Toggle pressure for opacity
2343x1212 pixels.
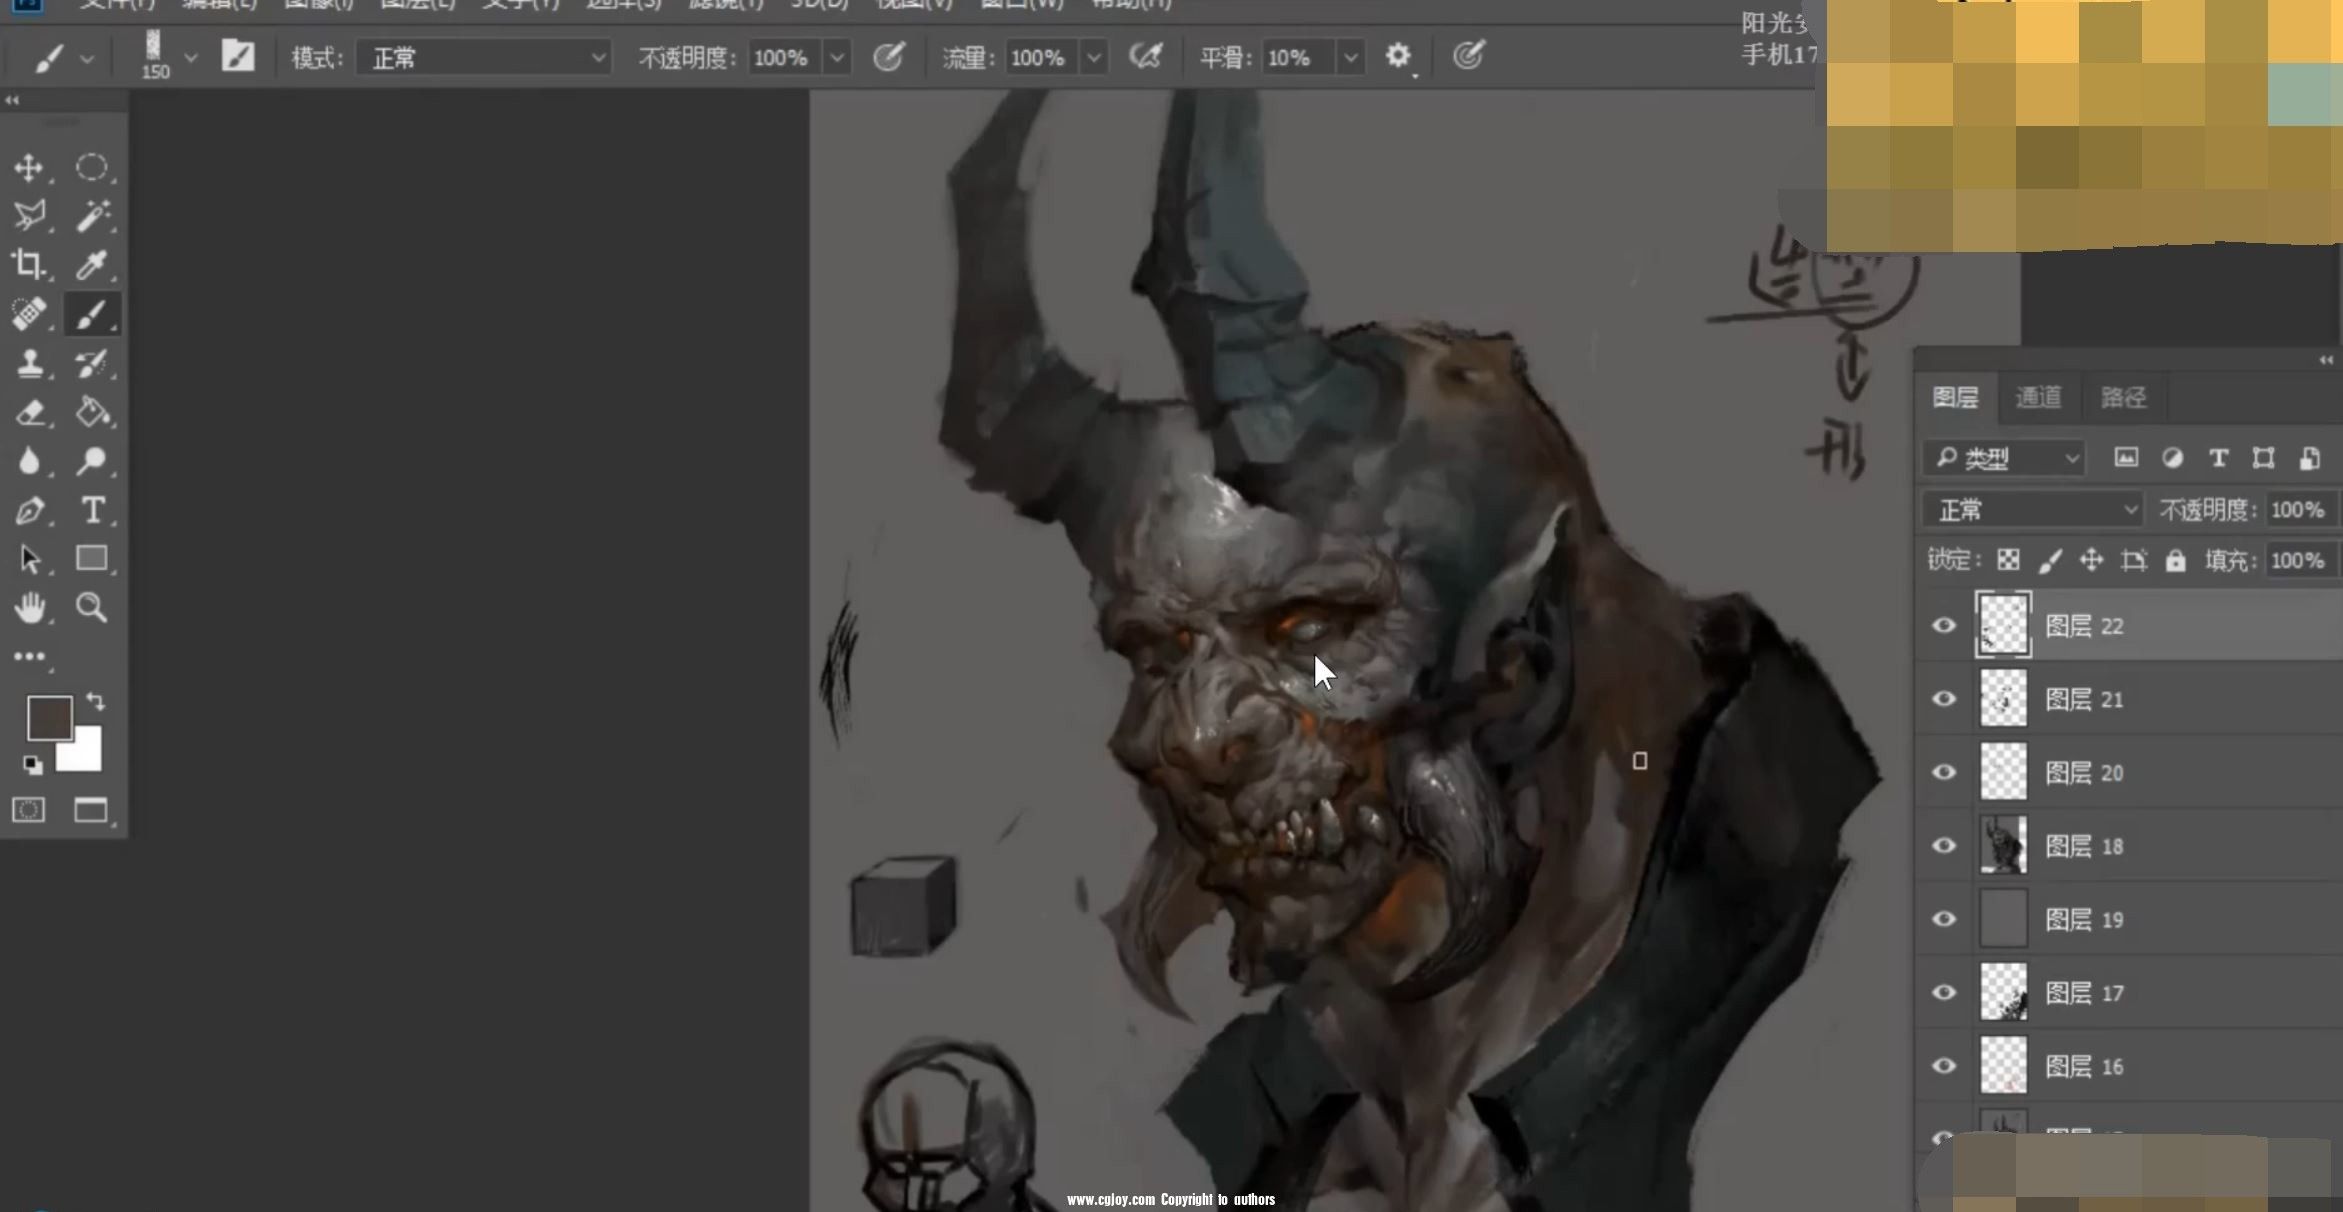point(888,56)
